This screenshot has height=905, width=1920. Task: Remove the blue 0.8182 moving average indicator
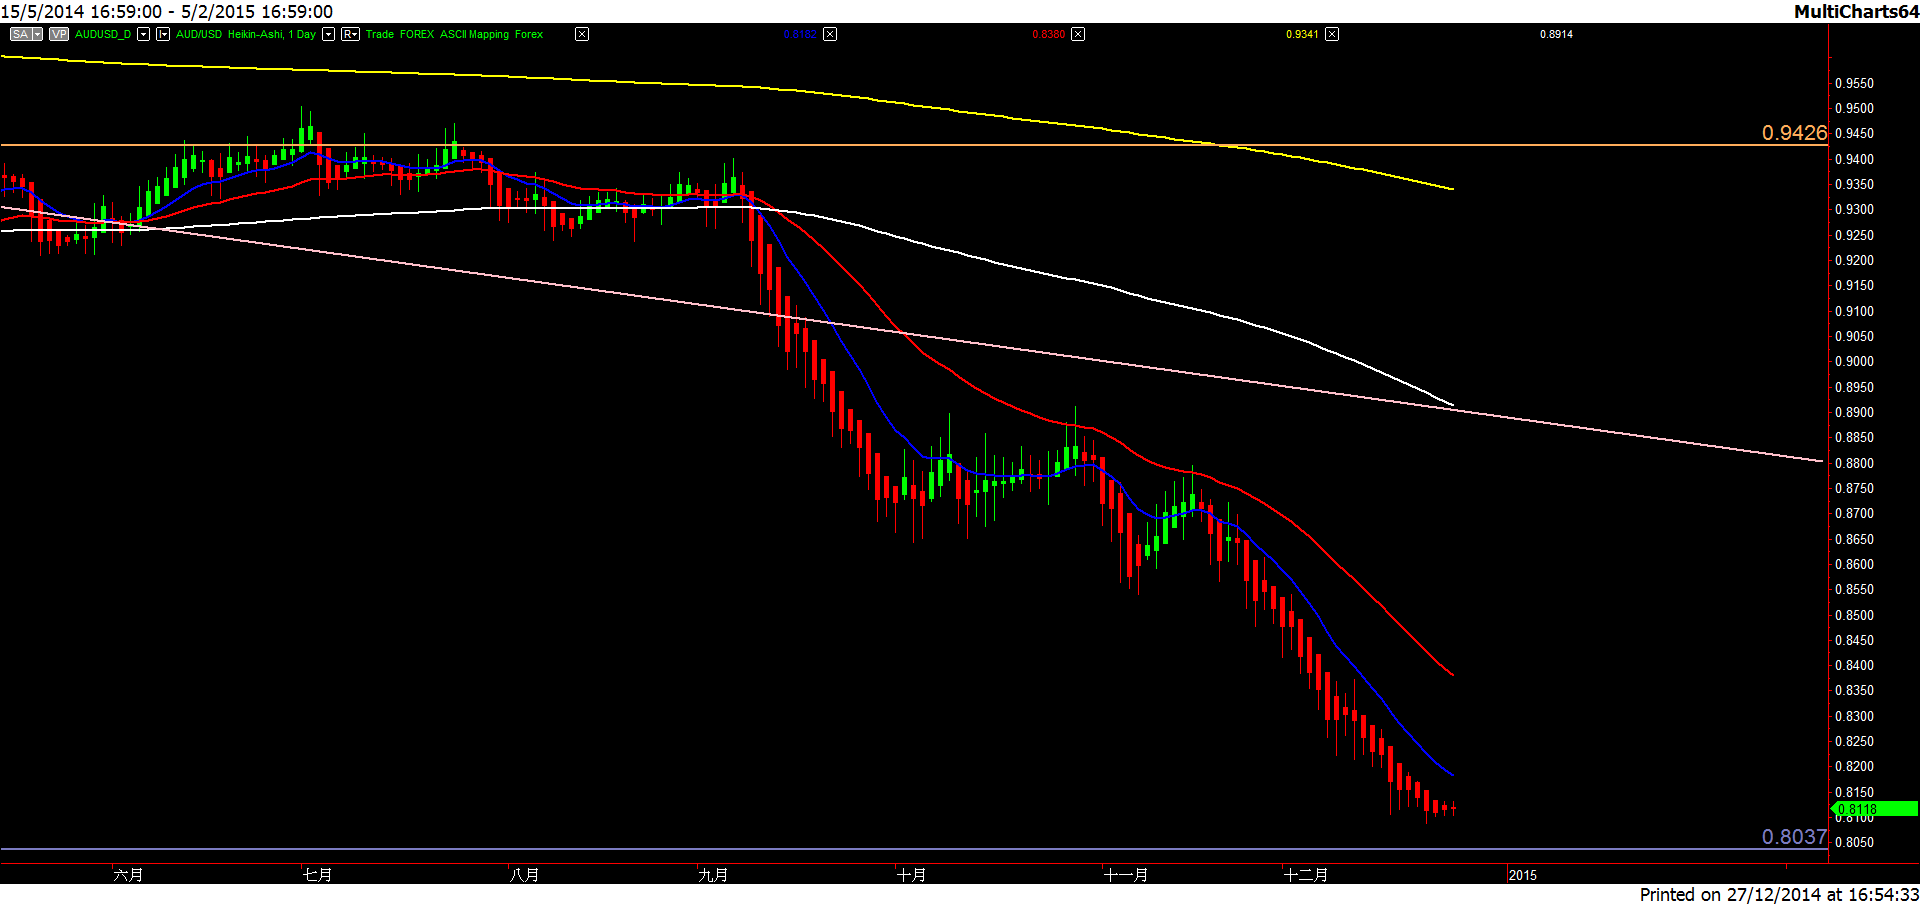(830, 34)
